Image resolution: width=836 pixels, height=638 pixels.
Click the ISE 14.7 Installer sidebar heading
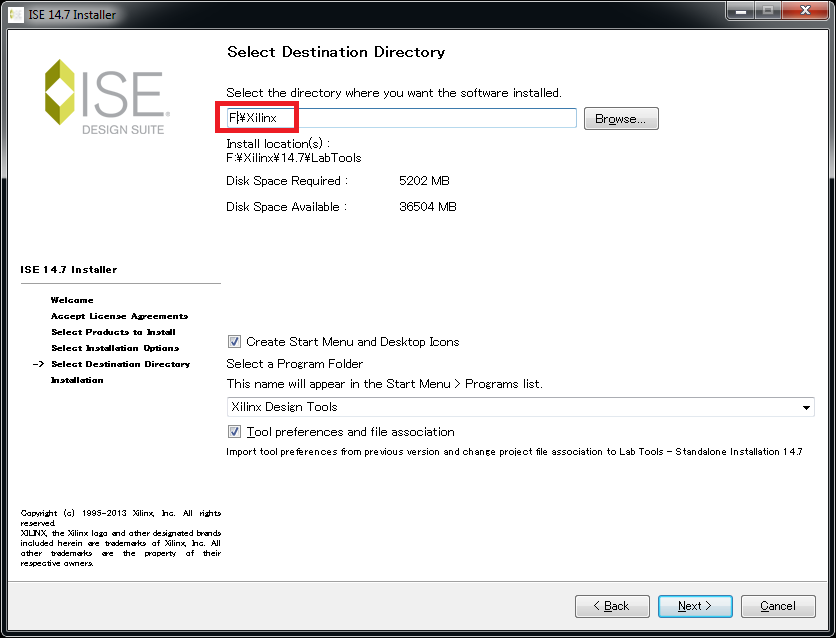point(69,270)
